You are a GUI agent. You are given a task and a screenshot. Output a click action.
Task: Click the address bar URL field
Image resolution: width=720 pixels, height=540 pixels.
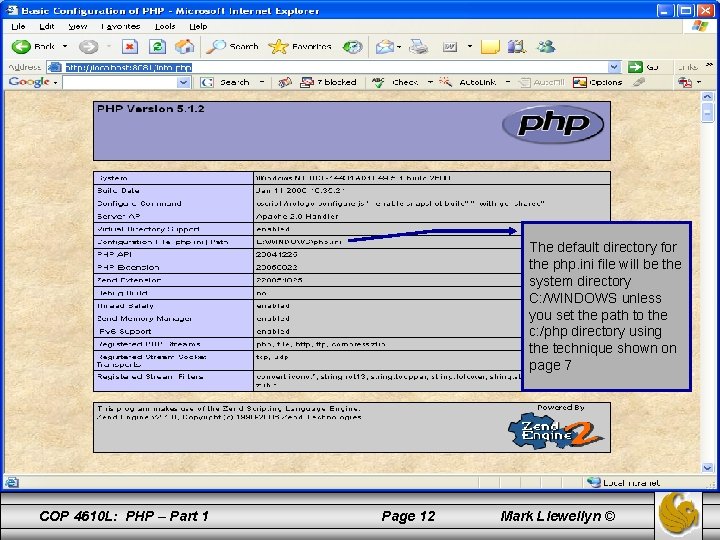pos(334,67)
